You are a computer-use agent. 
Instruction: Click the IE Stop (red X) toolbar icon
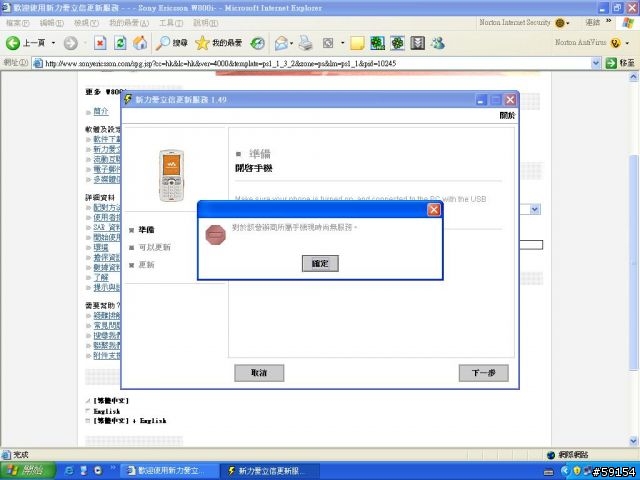[x=100, y=43]
